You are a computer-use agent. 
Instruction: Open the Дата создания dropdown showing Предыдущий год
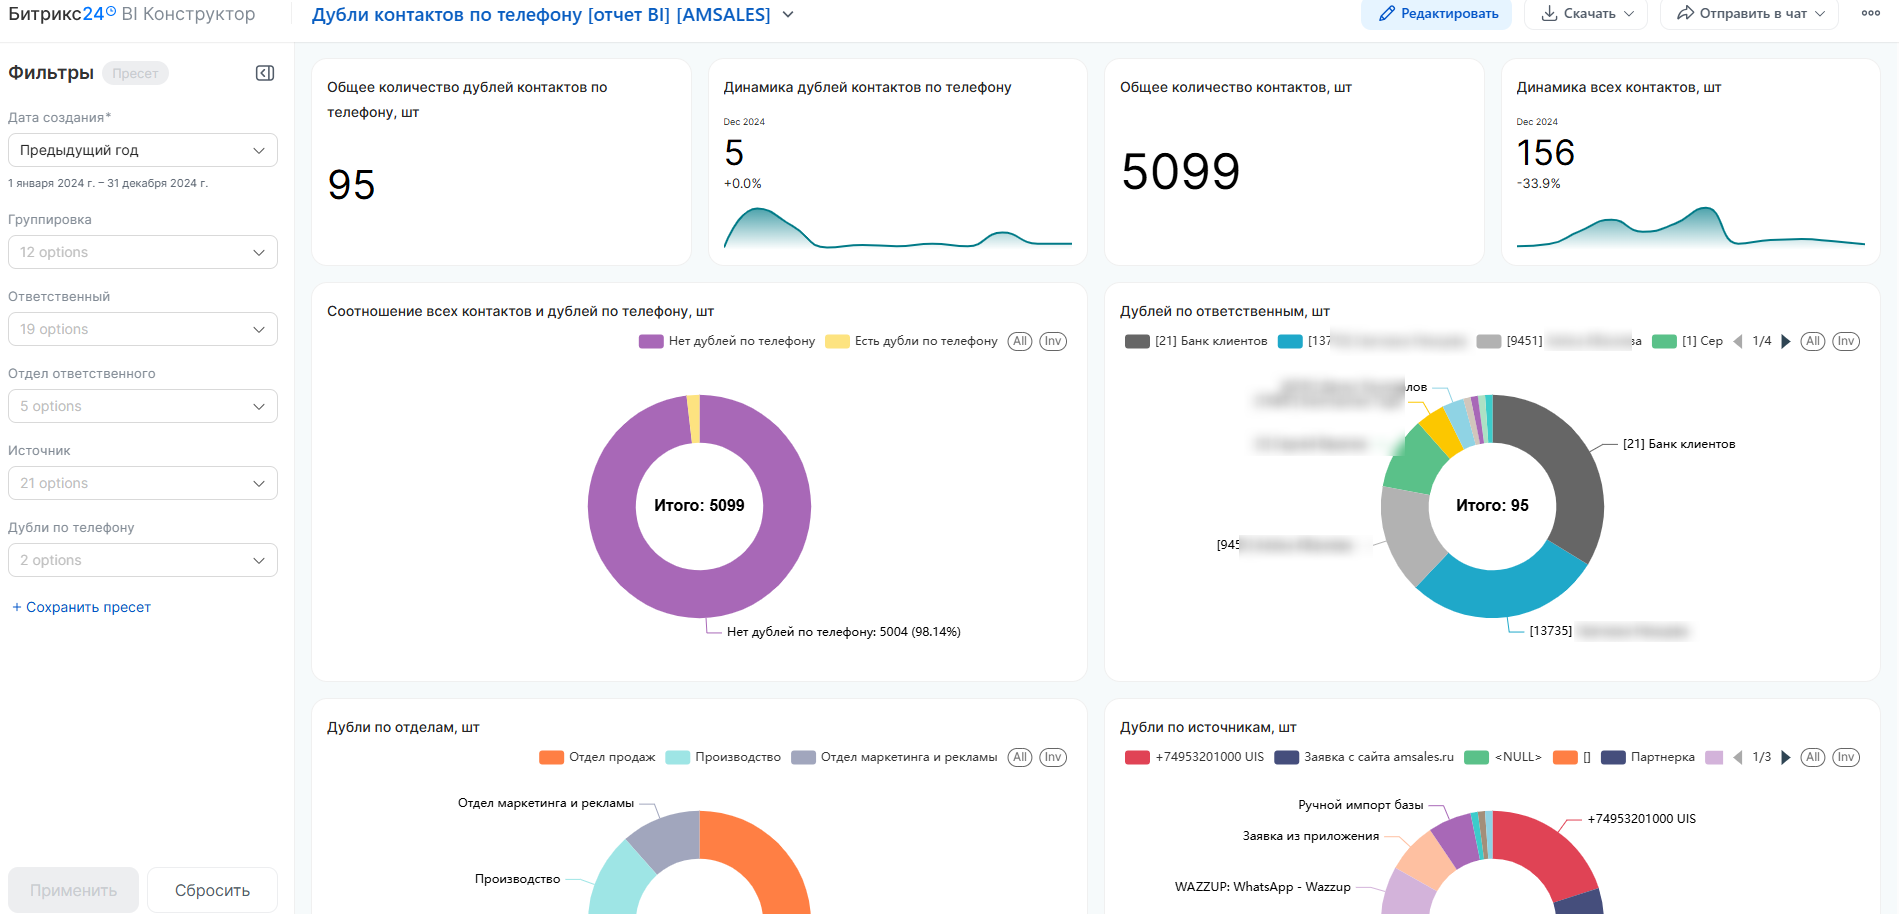143,150
